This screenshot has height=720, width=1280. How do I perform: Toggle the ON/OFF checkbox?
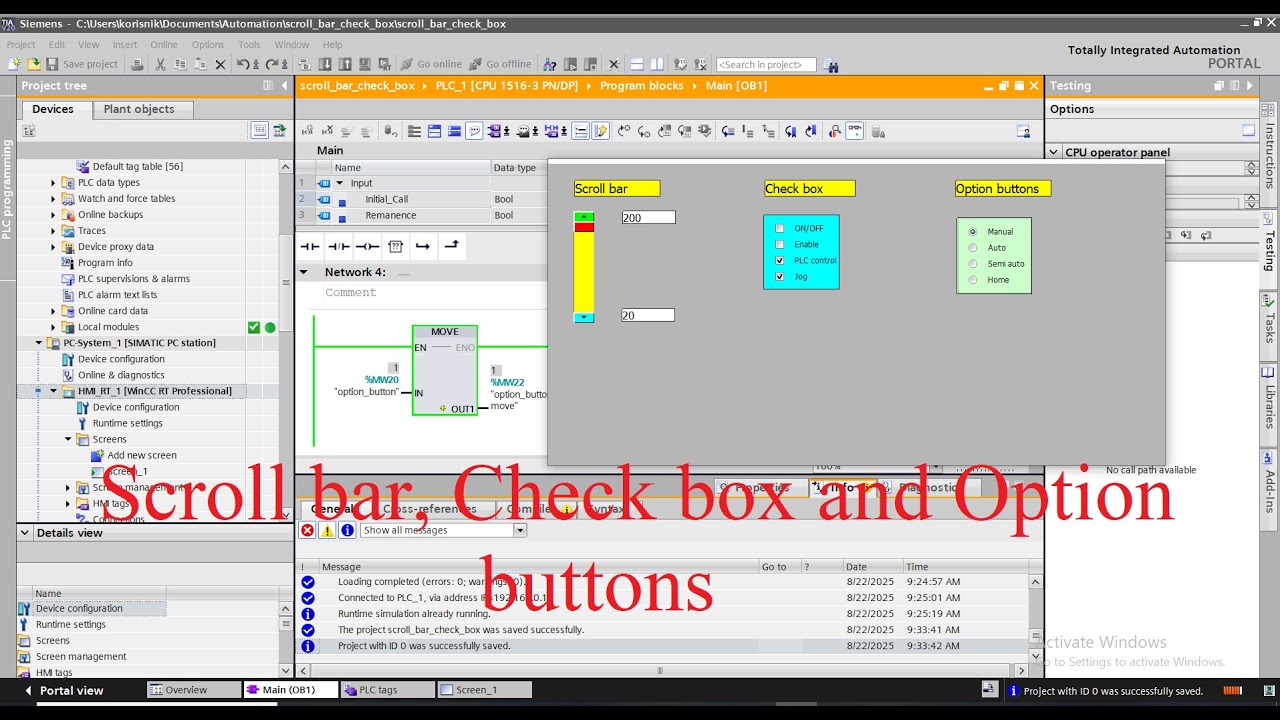pyautogui.click(x=780, y=228)
